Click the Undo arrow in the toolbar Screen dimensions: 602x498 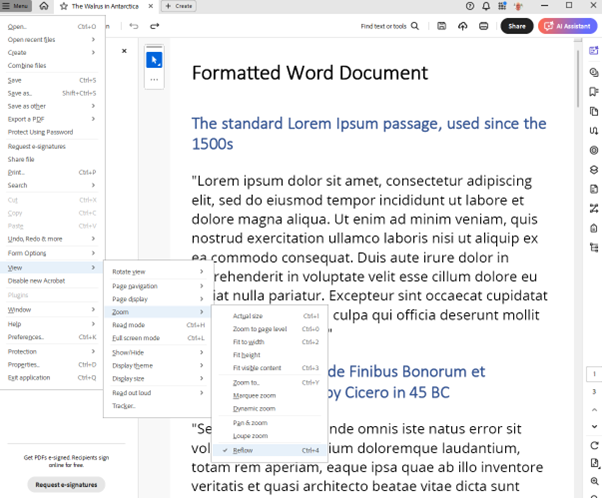point(134,26)
